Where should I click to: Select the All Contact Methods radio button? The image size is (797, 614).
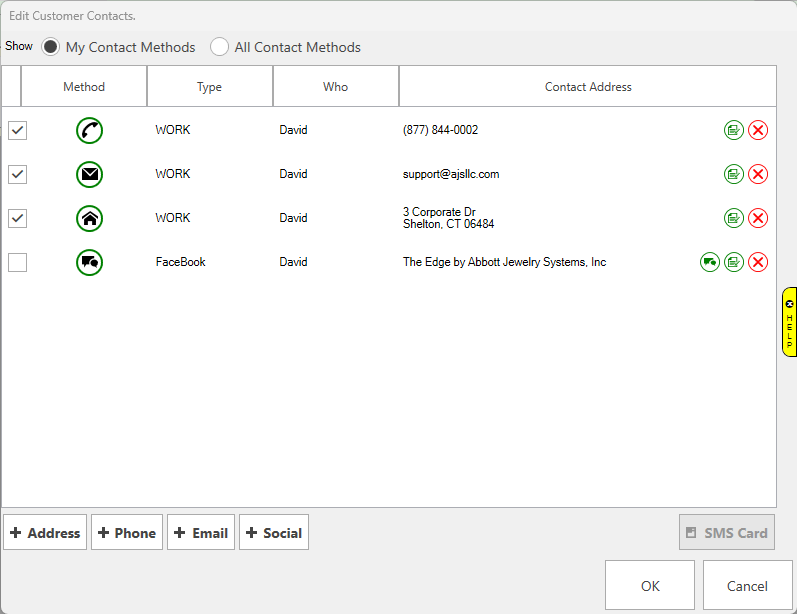[x=219, y=47]
